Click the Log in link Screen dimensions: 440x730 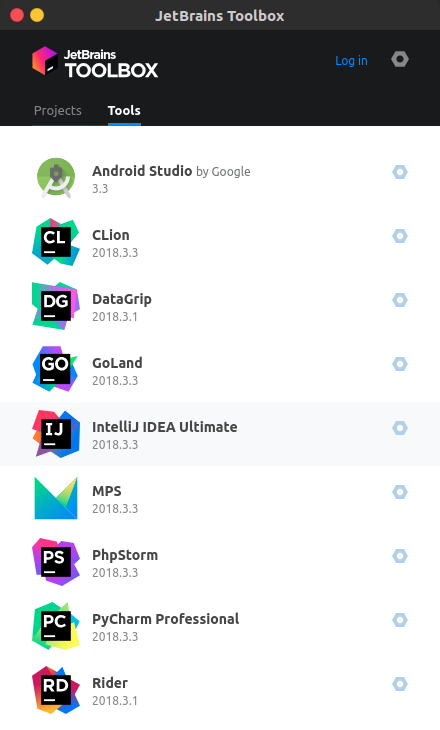(352, 61)
